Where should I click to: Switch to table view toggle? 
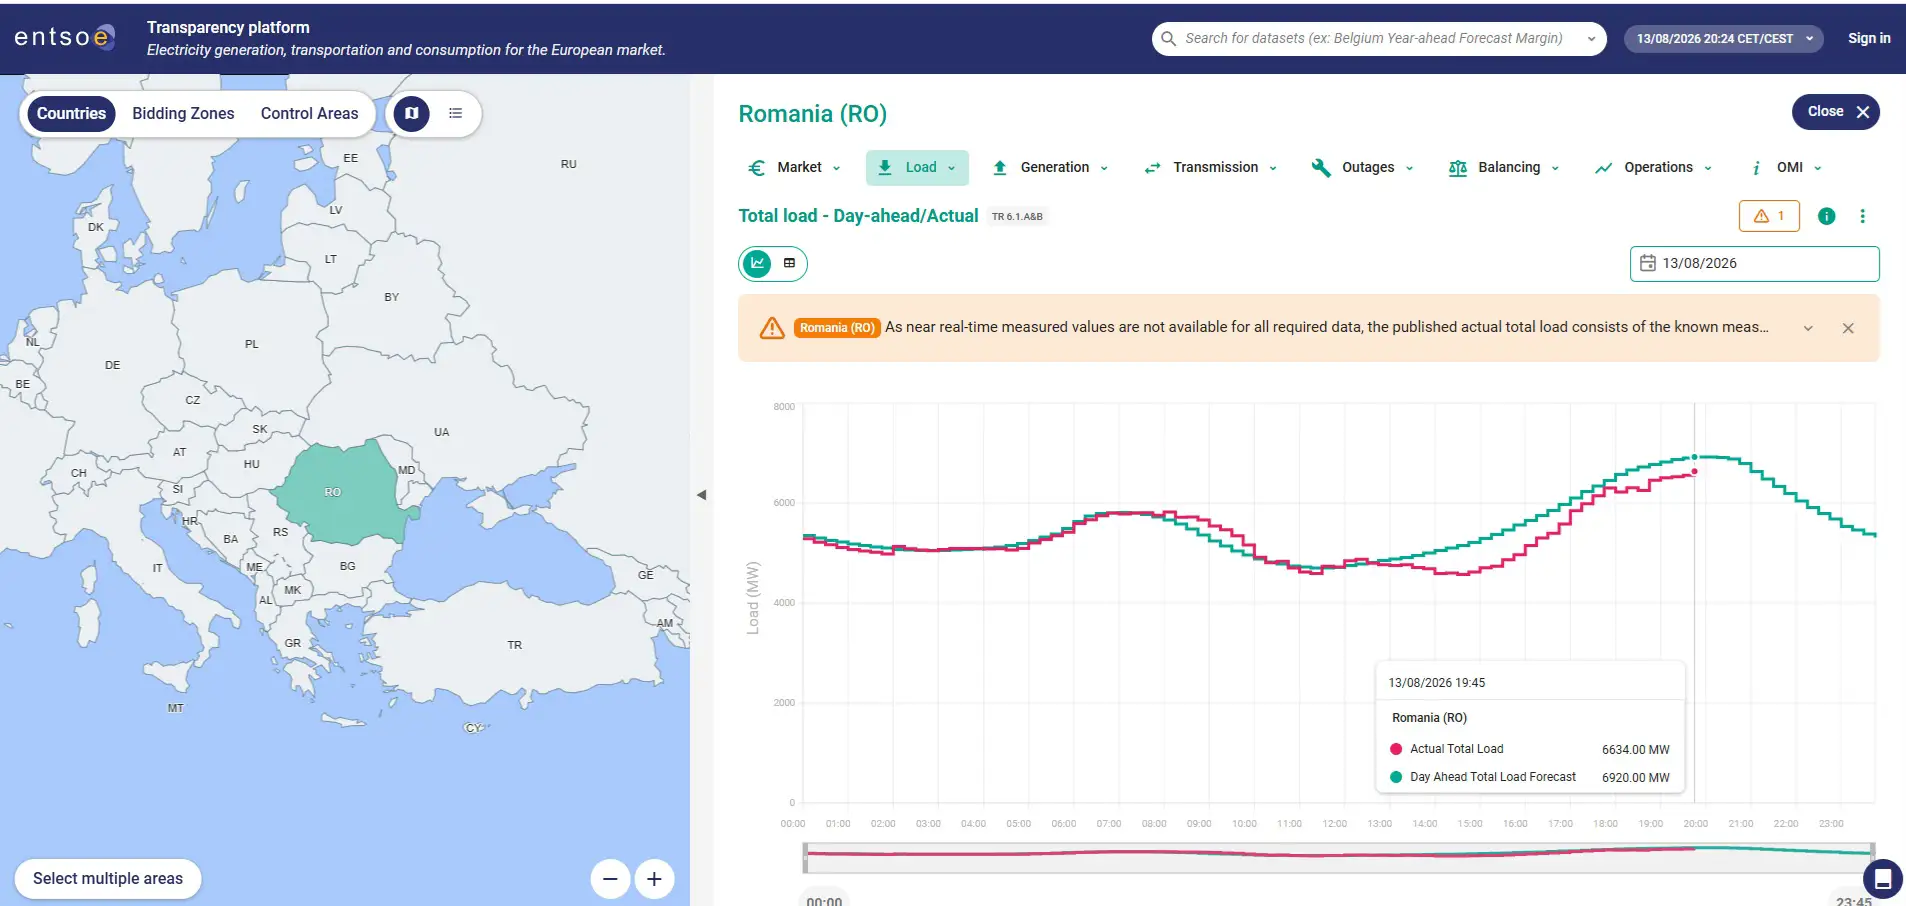(x=789, y=263)
